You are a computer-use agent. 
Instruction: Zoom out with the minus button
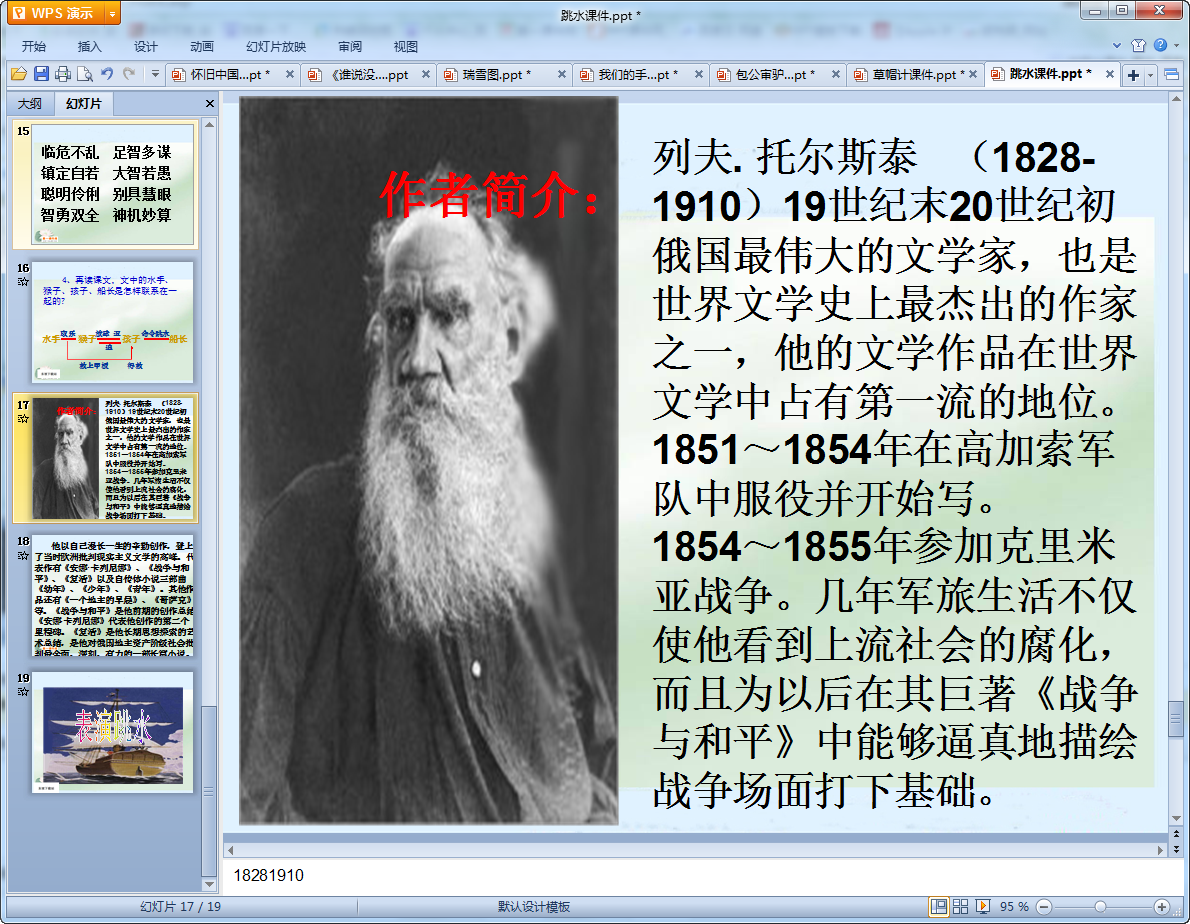point(1044,907)
